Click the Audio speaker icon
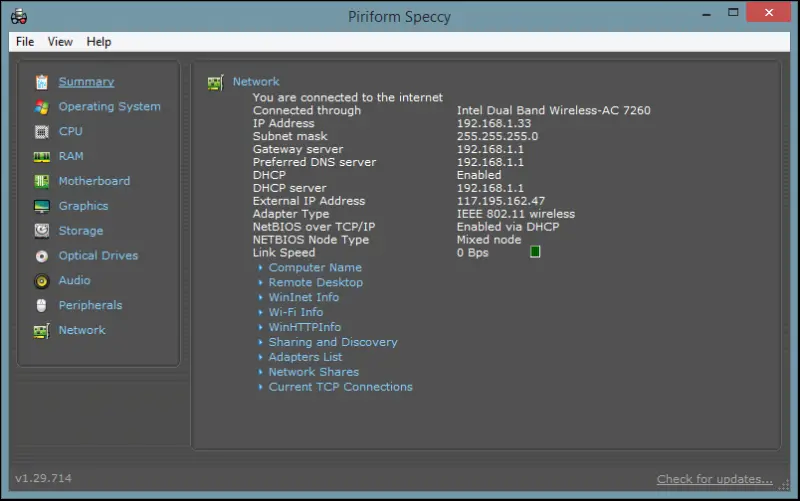 (42, 281)
